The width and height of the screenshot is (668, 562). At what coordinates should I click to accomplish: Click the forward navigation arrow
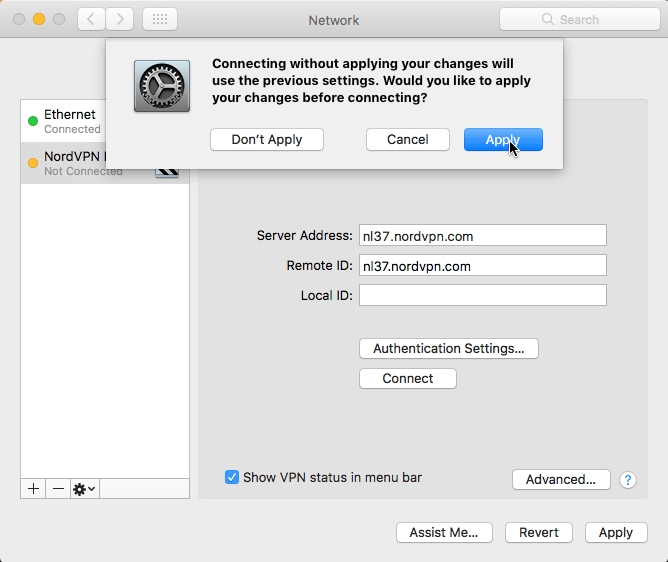click(x=119, y=19)
